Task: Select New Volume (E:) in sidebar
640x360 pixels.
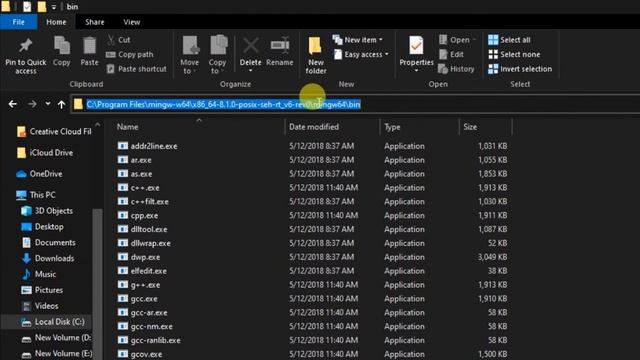Action: coord(57,353)
